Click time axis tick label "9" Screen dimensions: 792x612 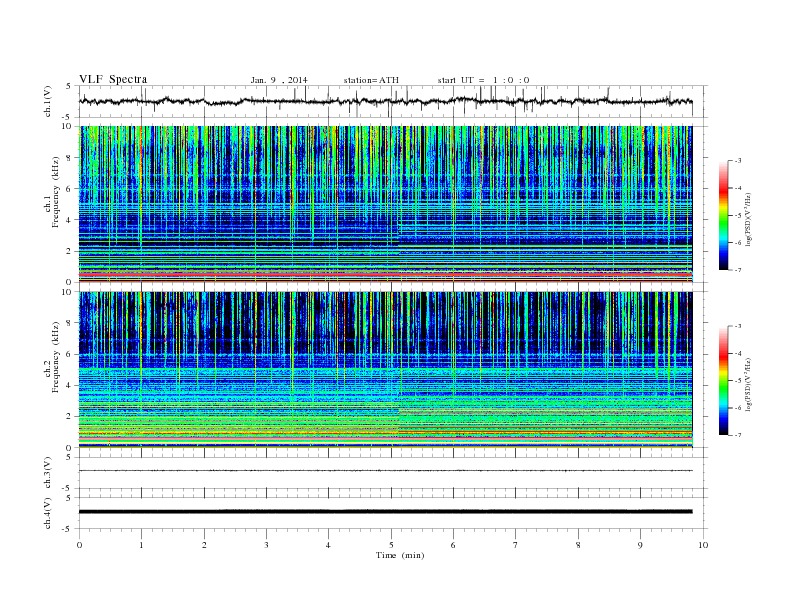click(x=640, y=545)
